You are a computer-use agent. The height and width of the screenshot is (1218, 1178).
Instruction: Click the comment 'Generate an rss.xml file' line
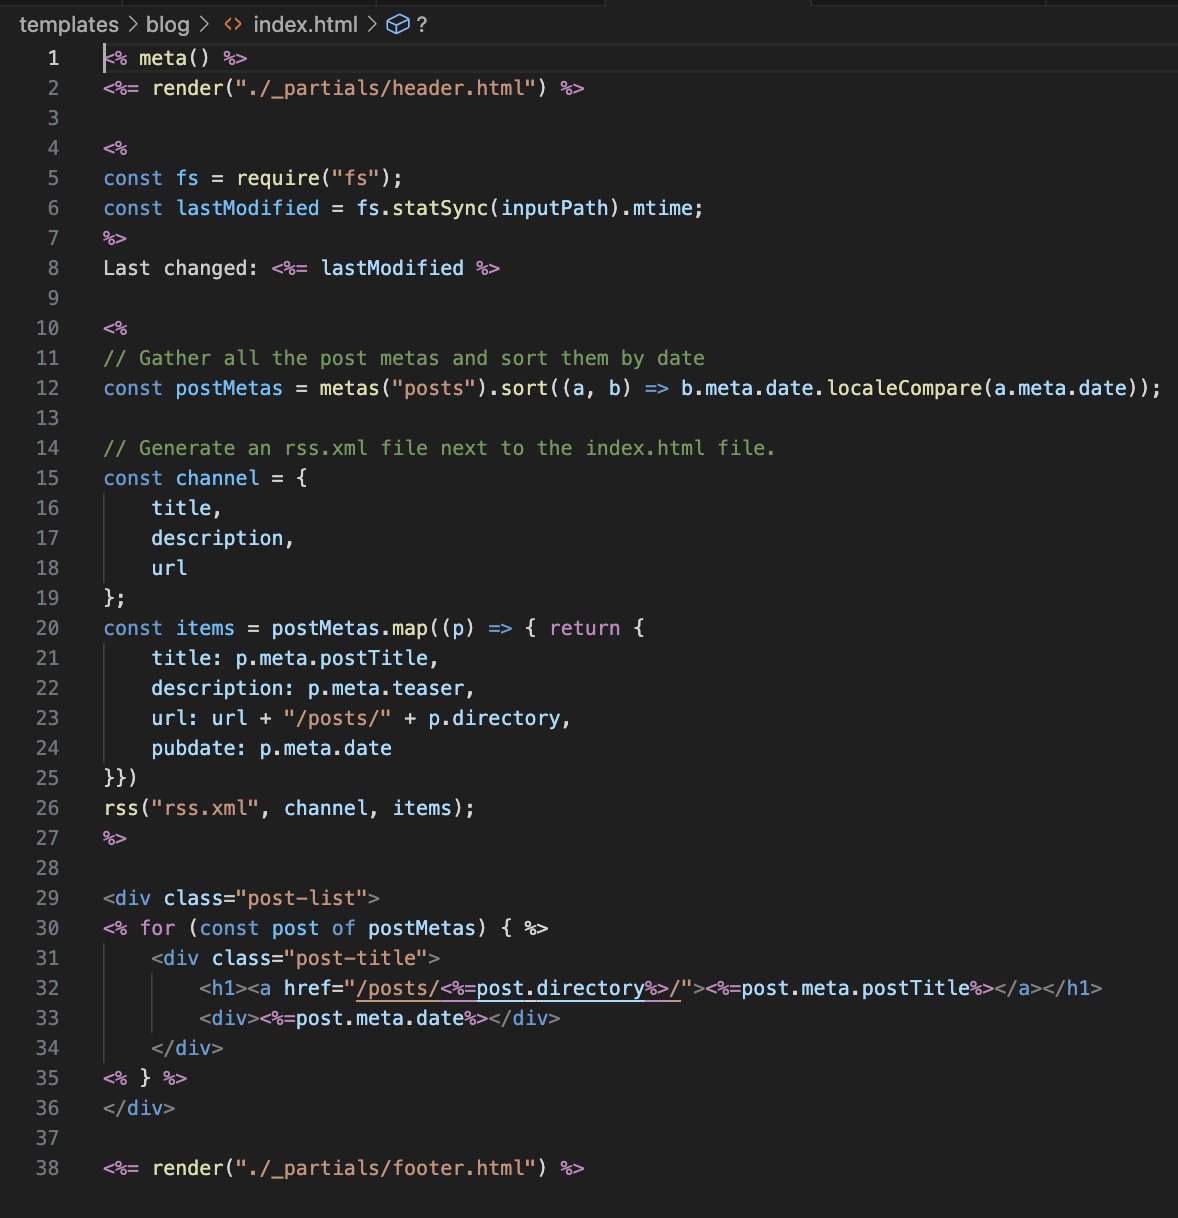coord(440,448)
